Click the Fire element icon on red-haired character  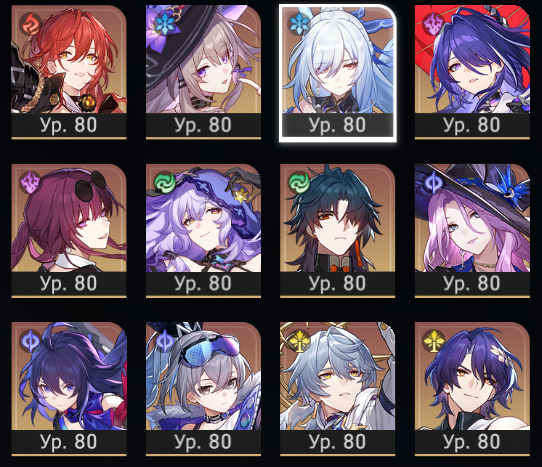click(29, 24)
